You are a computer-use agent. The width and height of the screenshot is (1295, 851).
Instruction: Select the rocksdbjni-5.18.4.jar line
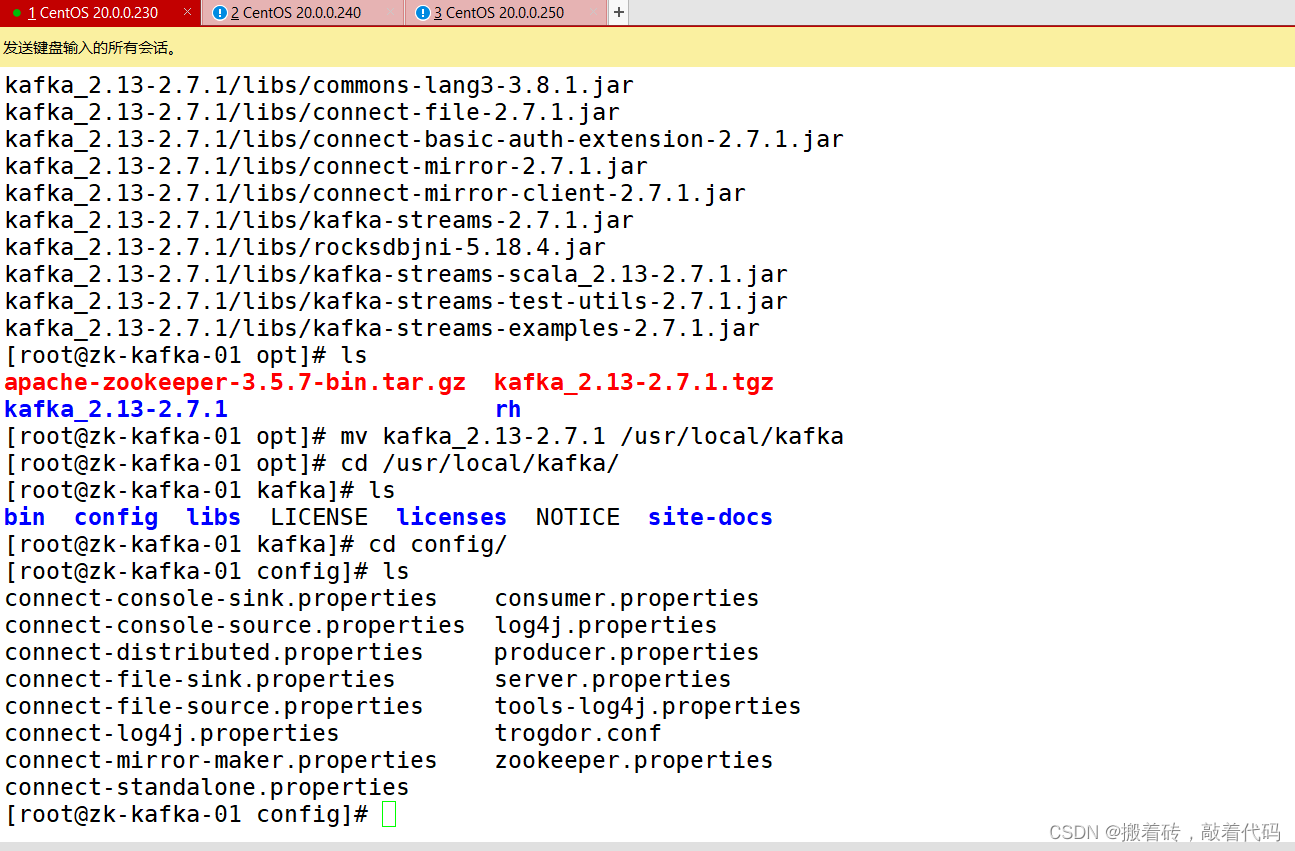(305, 248)
